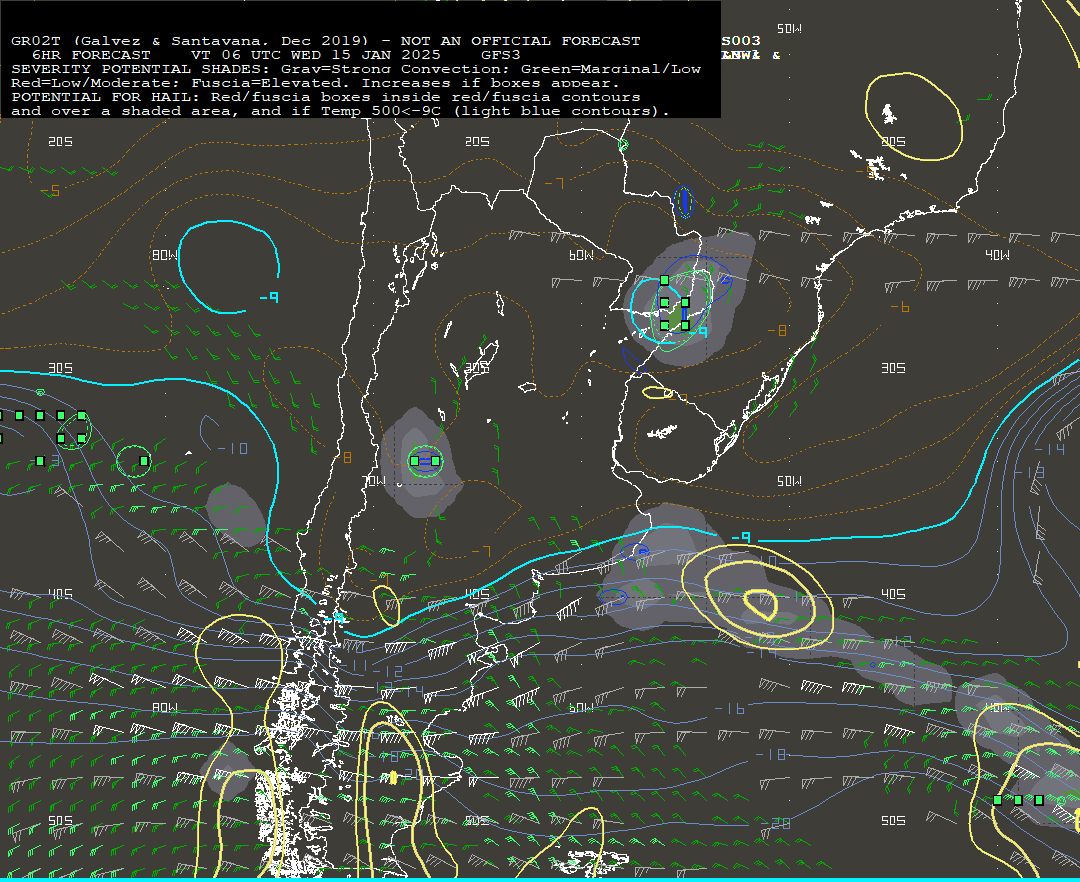1080x882 pixels.
Task: Click the 'SEVERITY POTENTIAL SHADES' legend line
Action: [x=355, y=69]
